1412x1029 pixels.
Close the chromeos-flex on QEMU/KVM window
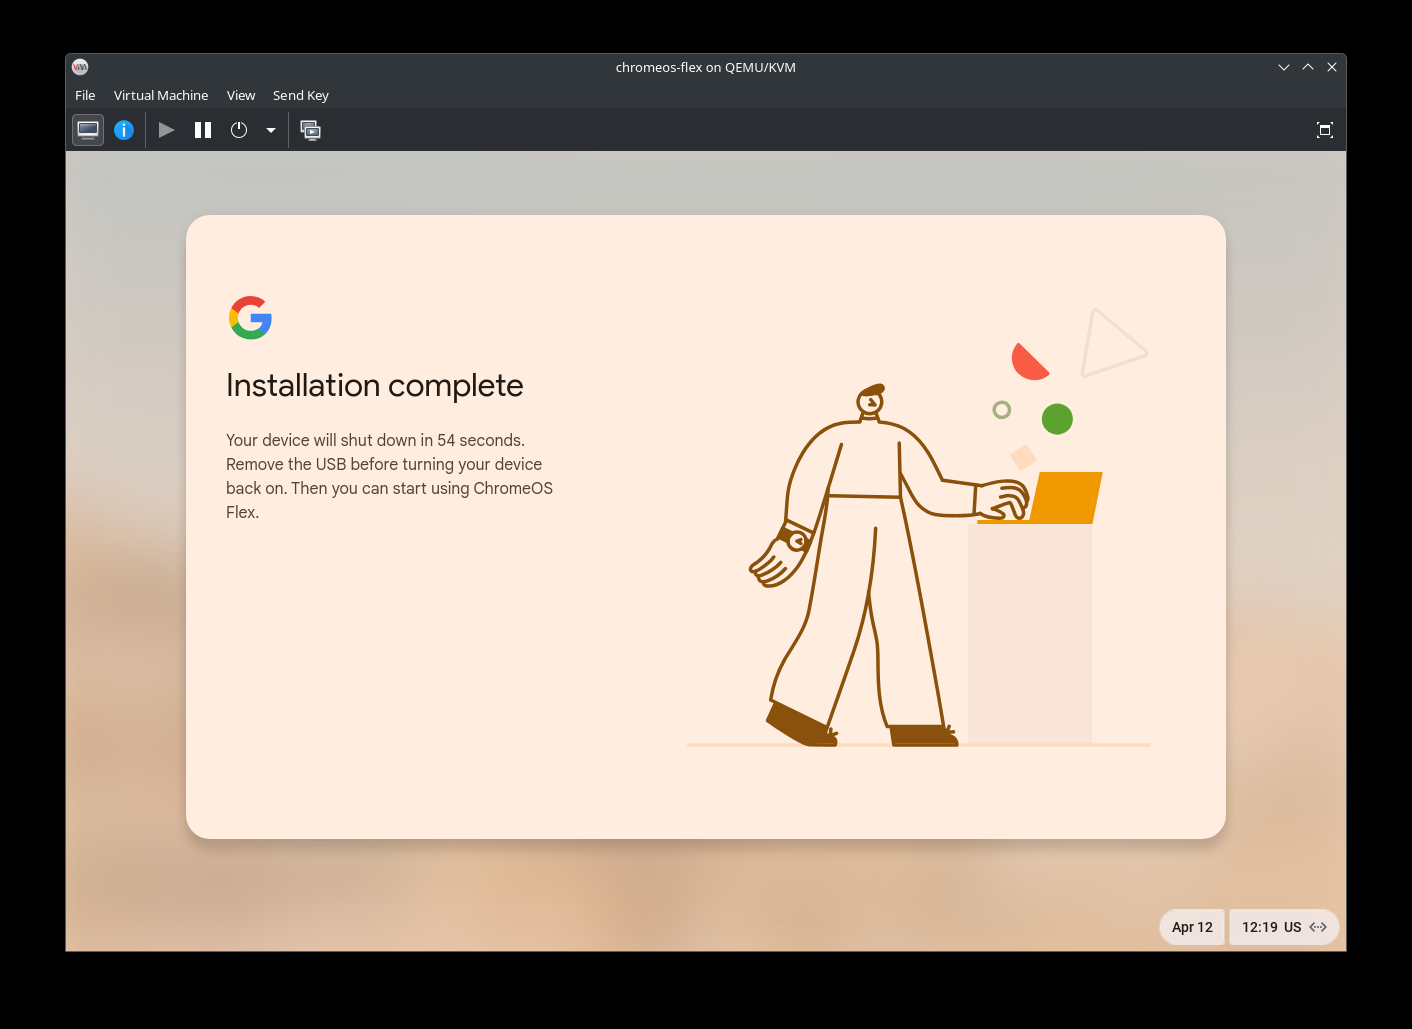pos(1332,67)
